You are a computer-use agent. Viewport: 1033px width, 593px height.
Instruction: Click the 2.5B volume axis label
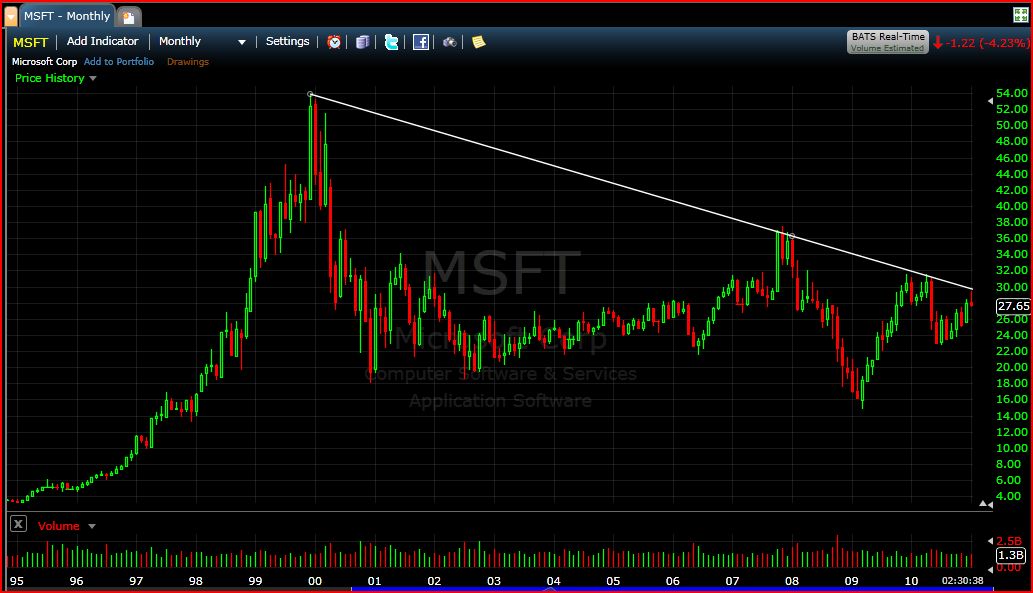tap(1009, 541)
